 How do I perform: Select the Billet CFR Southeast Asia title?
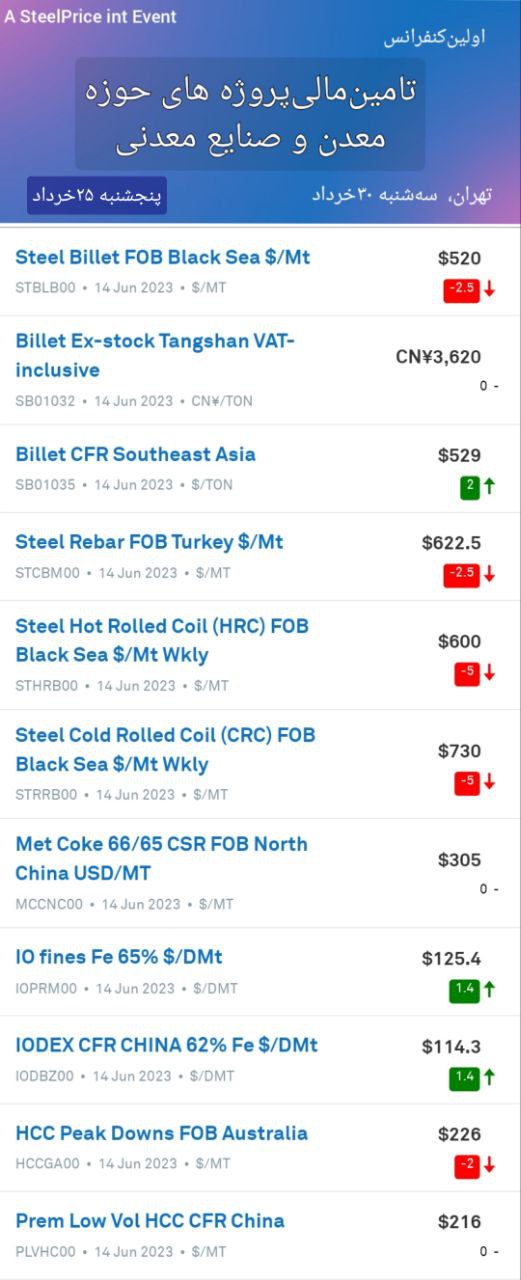[135, 454]
